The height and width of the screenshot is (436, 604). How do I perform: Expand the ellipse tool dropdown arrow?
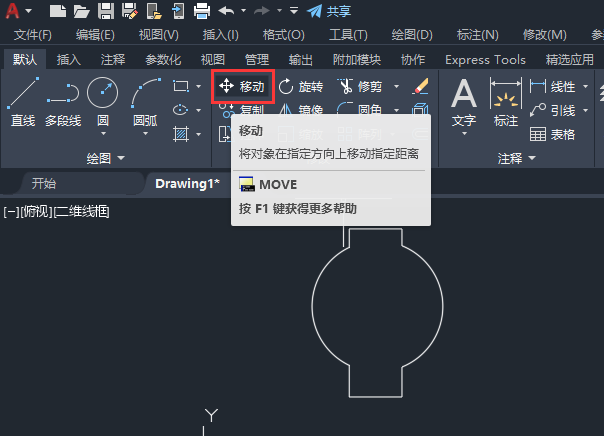pos(198,111)
